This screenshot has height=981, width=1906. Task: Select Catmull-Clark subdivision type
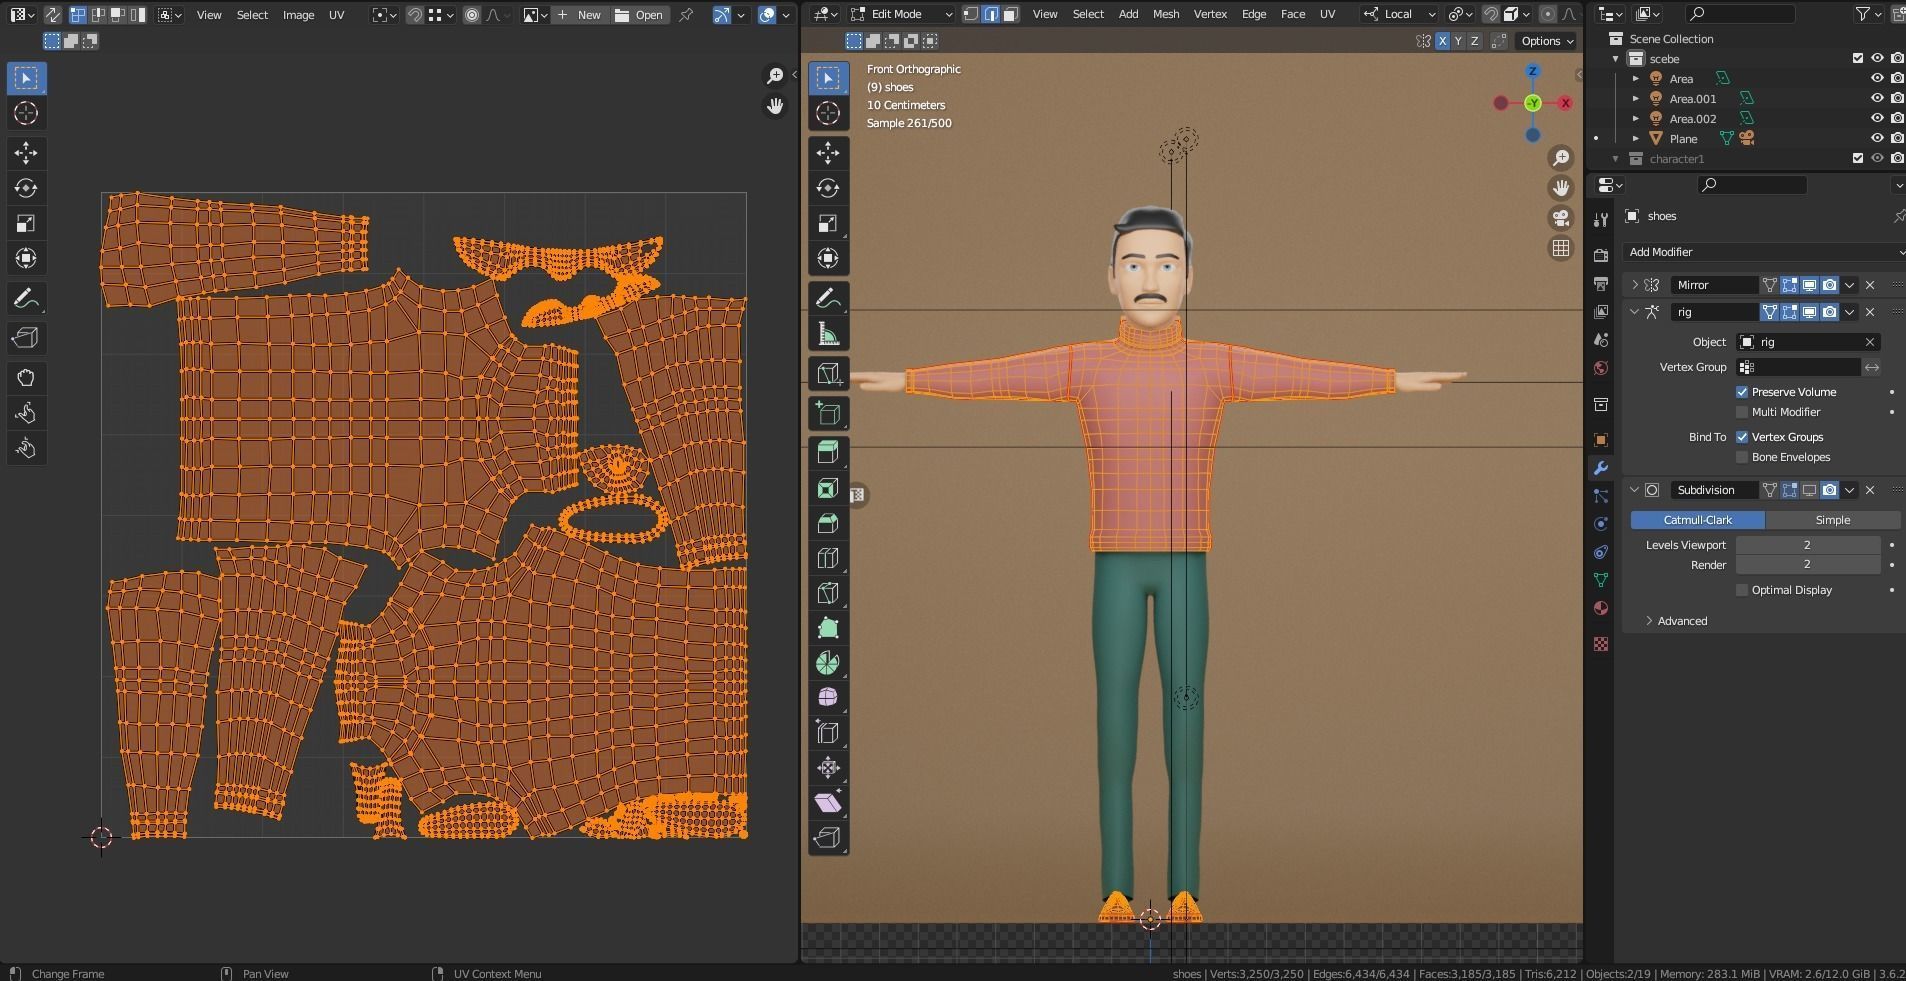pyautogui.click(x=1697, y=520)
